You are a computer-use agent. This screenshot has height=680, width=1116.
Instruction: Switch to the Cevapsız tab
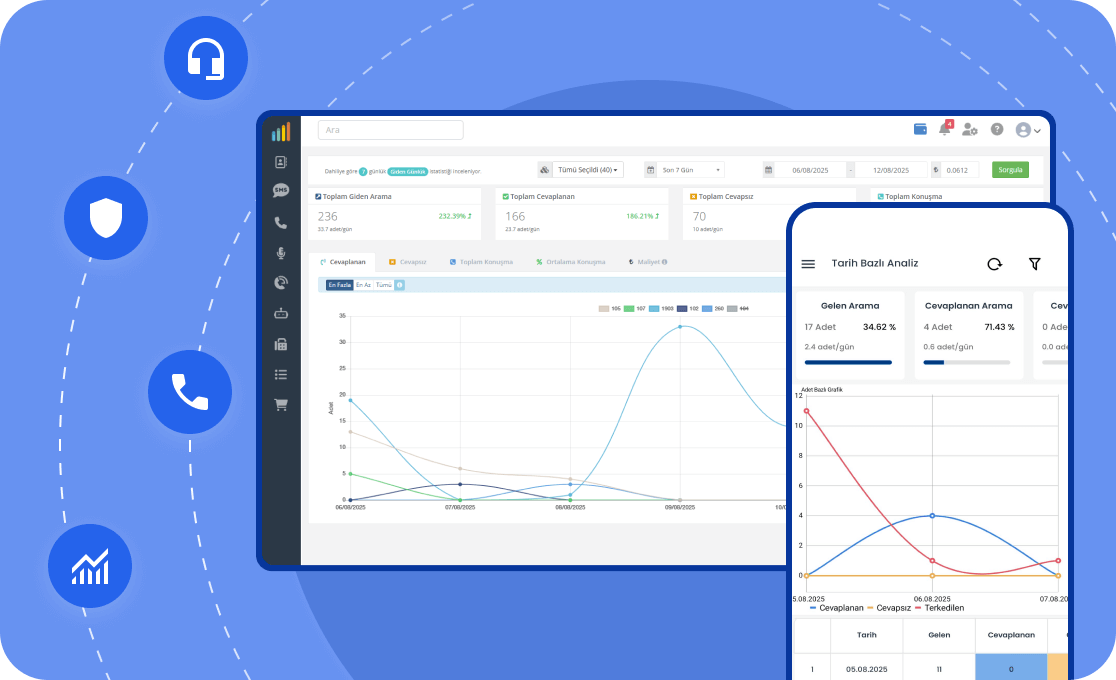(x=408, y=262)
